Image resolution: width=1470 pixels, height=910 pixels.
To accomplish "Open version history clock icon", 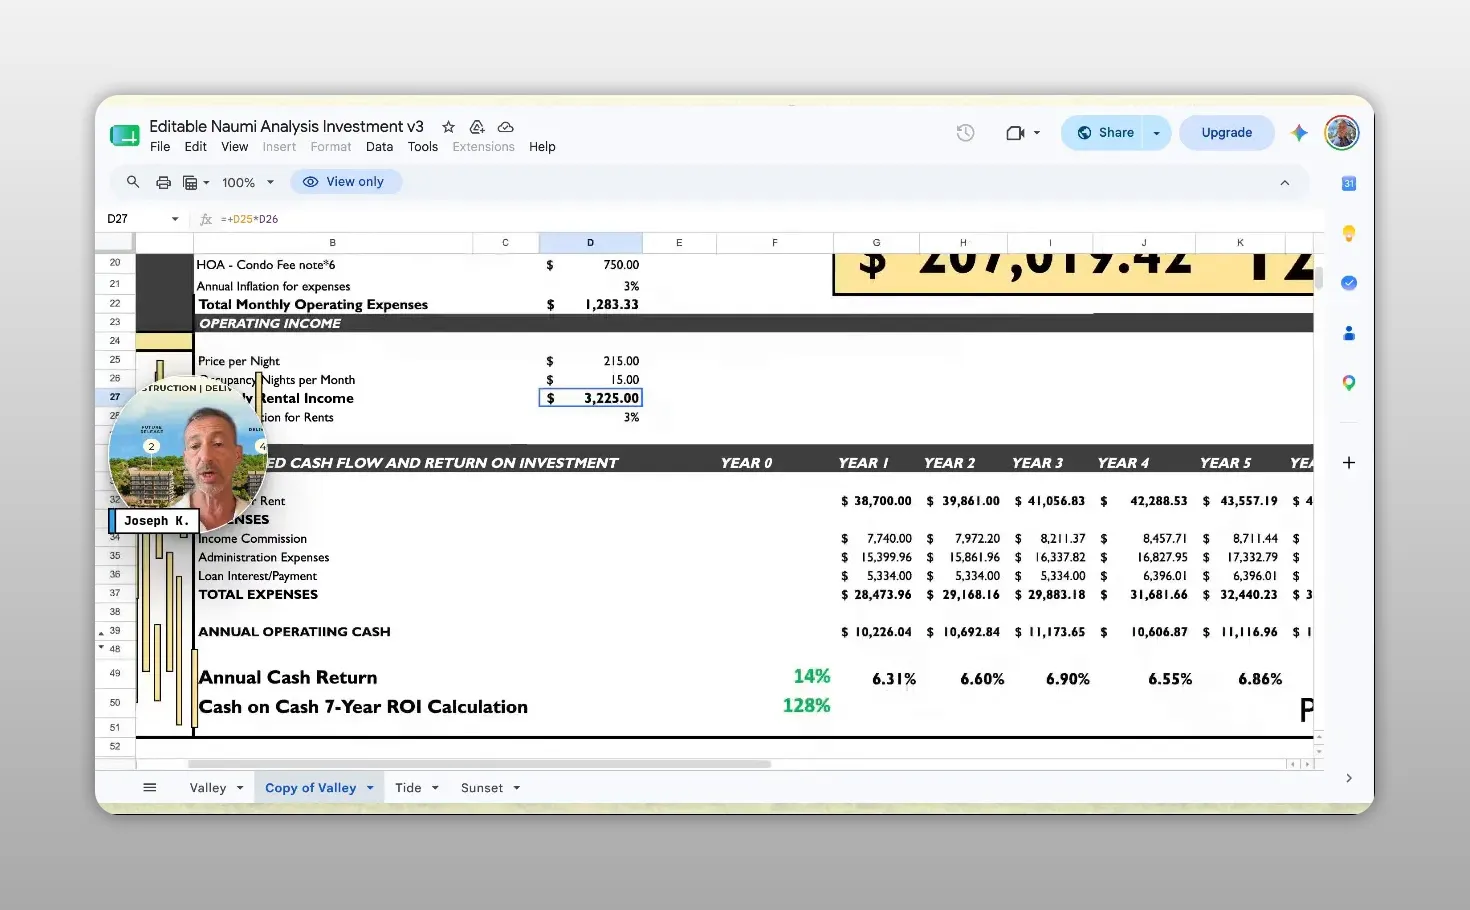I will (x=965, y=133).
